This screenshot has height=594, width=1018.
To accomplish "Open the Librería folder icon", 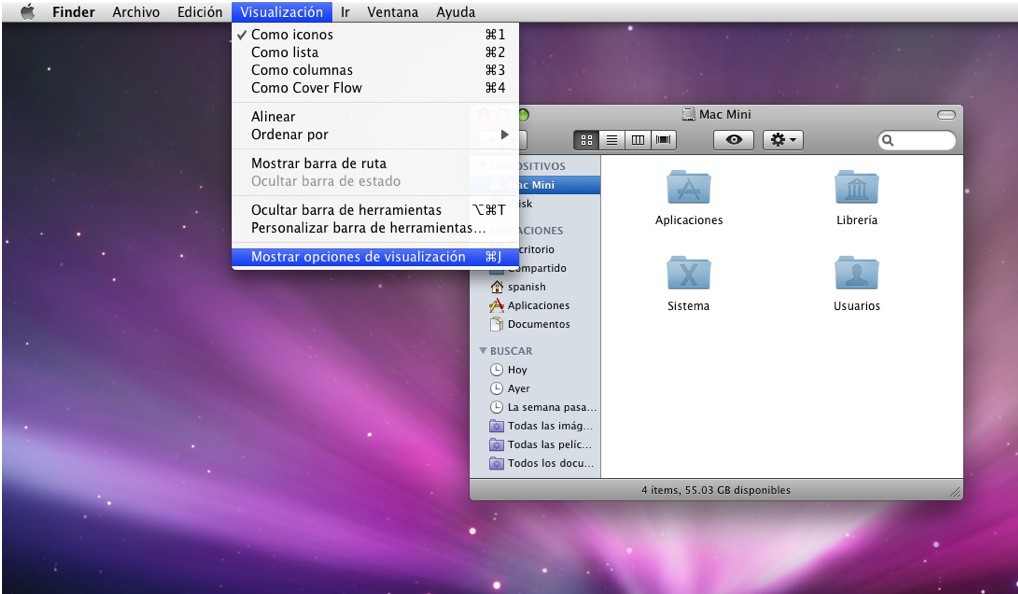I will (856, 188).
